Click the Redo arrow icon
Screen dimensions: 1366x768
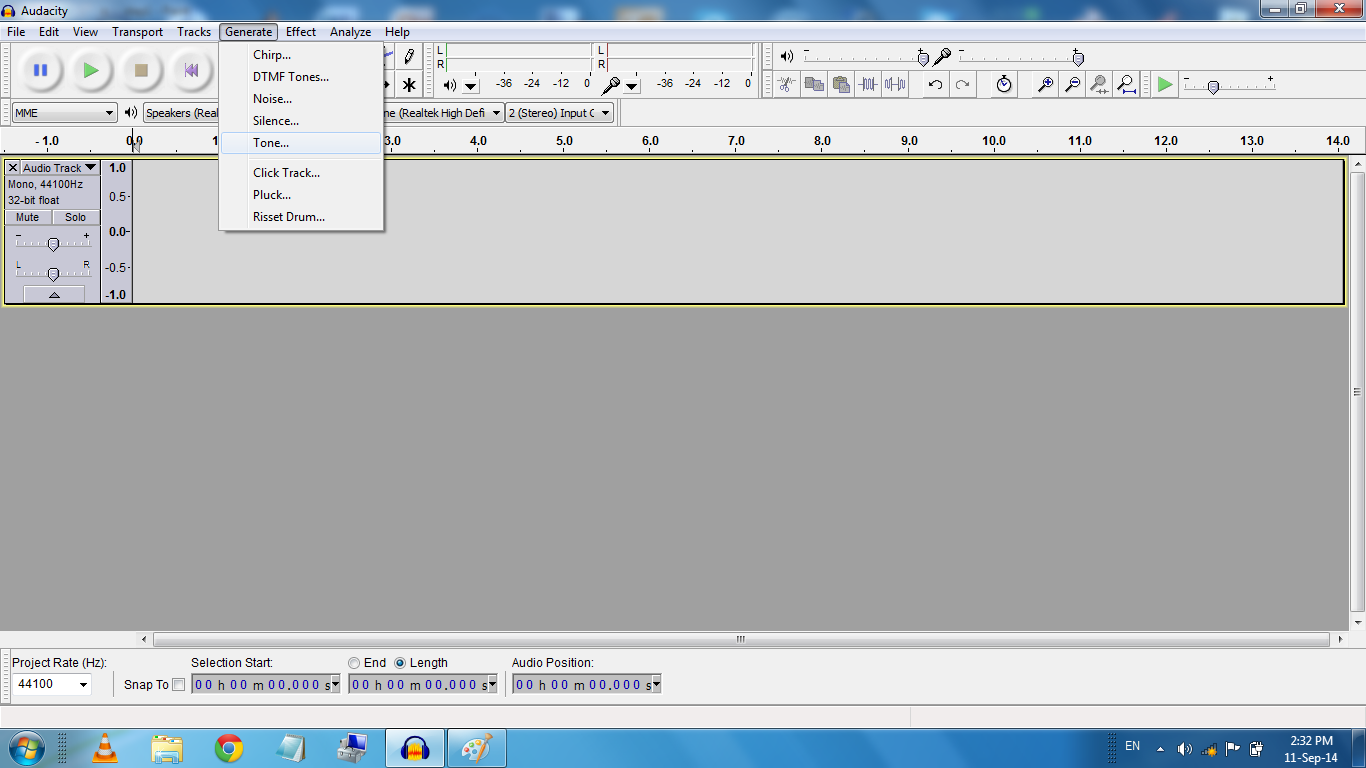pos(962,84)
